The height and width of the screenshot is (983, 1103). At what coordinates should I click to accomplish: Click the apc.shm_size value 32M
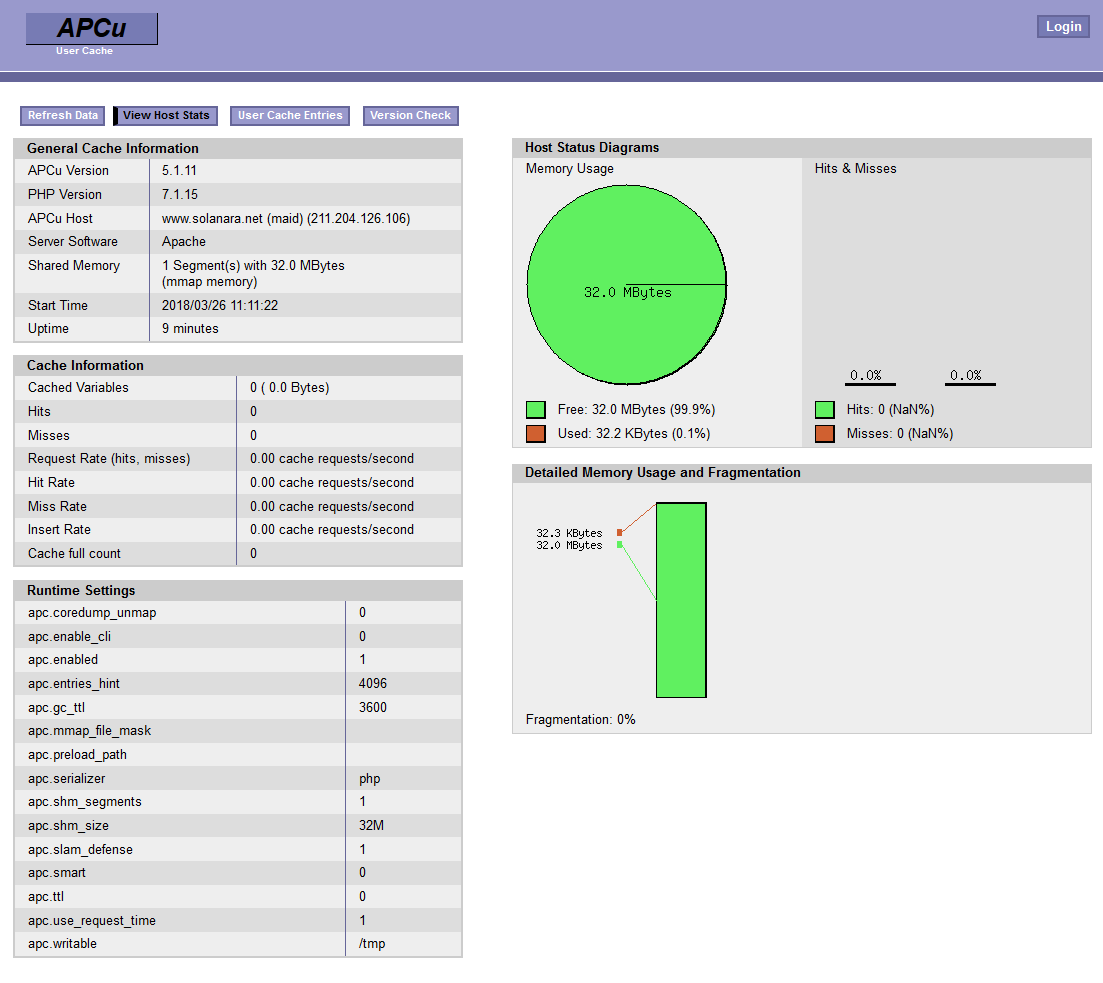tap(371, 826)
